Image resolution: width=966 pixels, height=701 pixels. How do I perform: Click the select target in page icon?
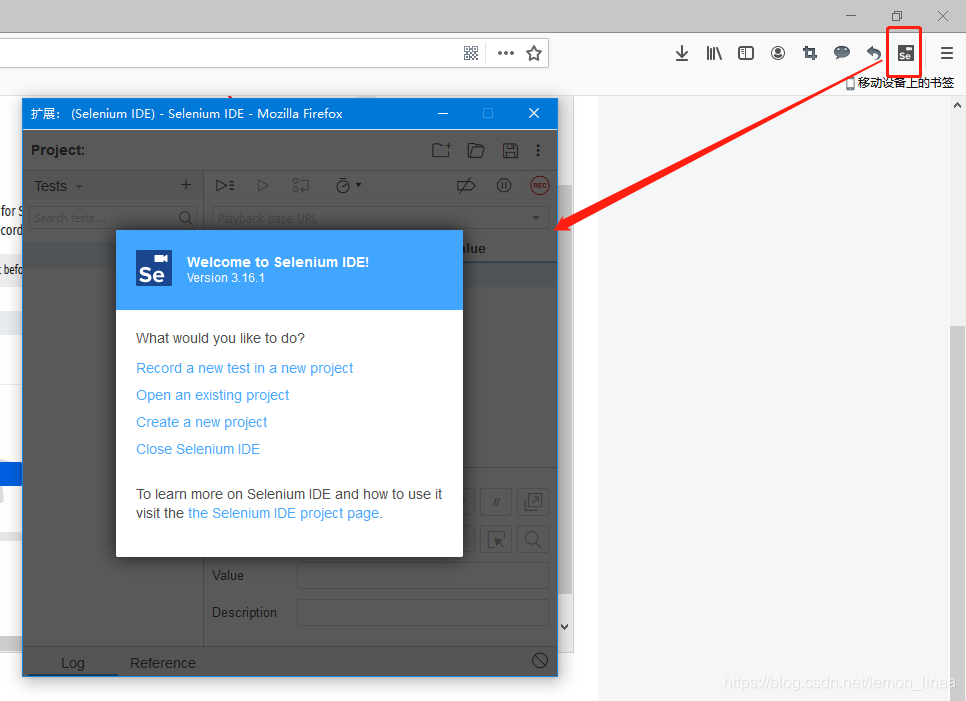[x=496, y=540]
